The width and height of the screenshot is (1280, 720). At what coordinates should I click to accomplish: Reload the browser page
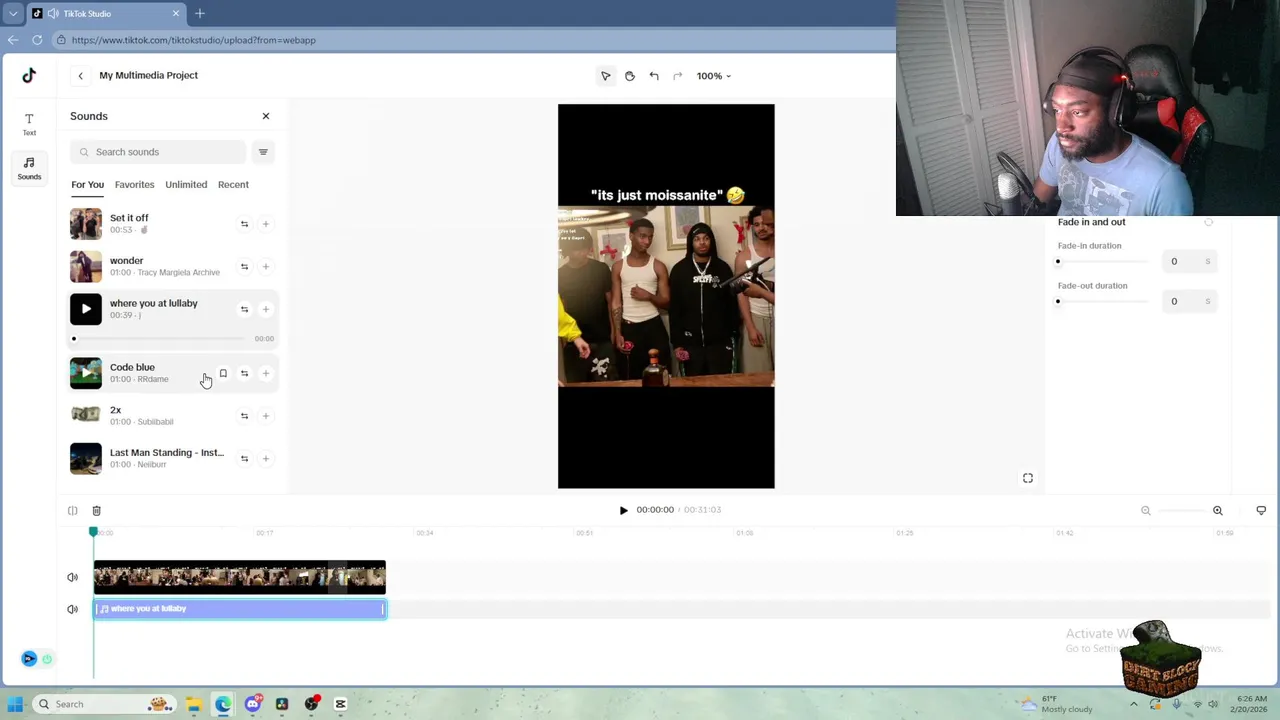pyautogui.click(x=37, y=40)
